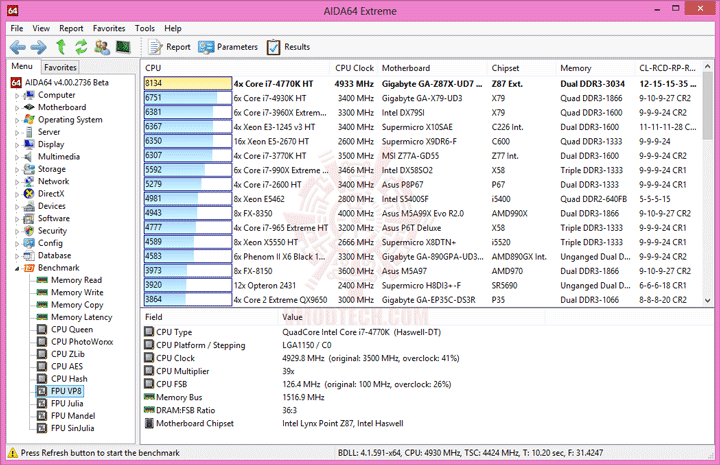The height and width of the screenshot is (465, 720).
Task: Expand the Motherboard tree node
Action: tap(17, 108)
